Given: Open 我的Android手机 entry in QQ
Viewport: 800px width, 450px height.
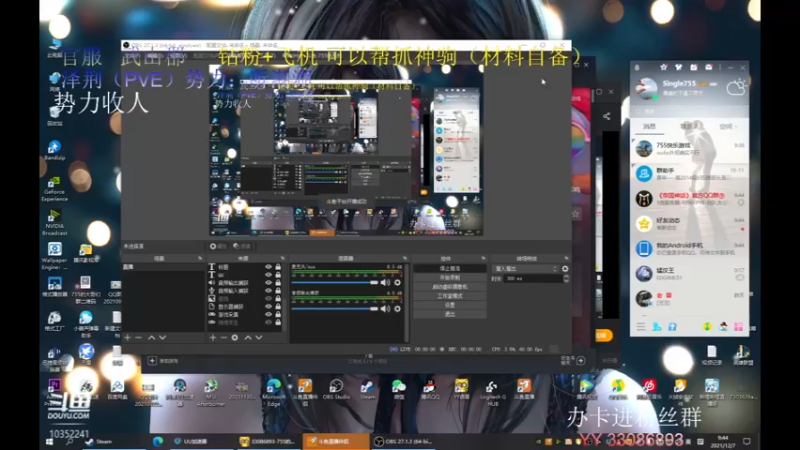Looking at the screenshot, I should pos(689,248).
